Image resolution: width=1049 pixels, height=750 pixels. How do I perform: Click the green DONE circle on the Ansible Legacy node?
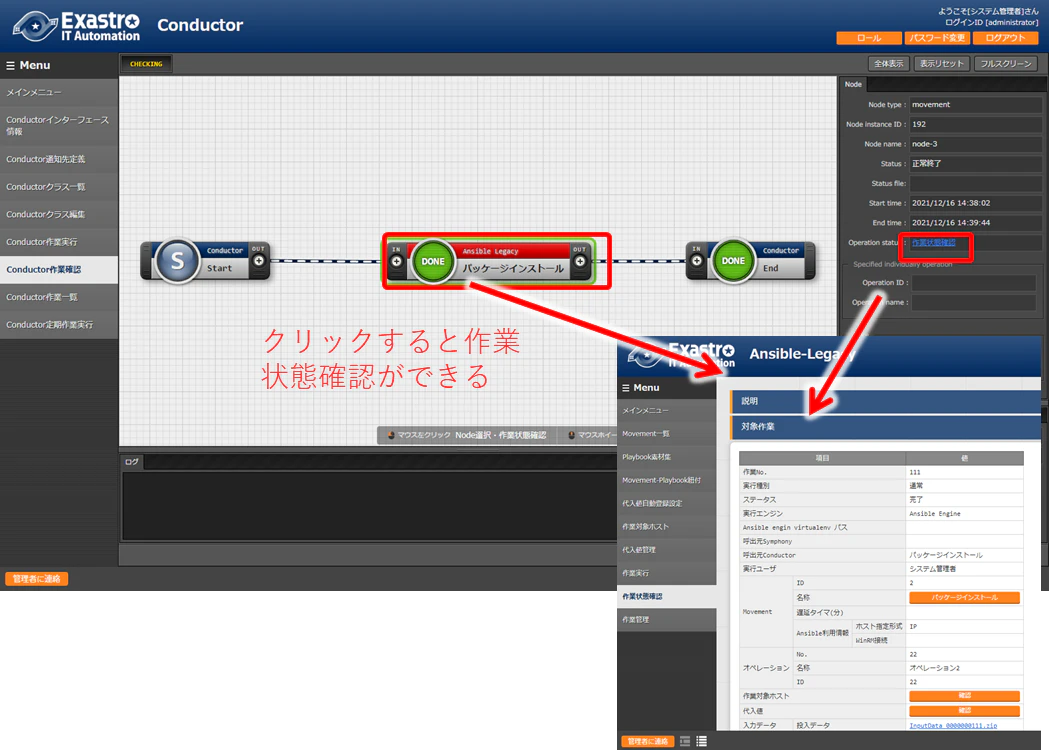click(x=433, y=262)
